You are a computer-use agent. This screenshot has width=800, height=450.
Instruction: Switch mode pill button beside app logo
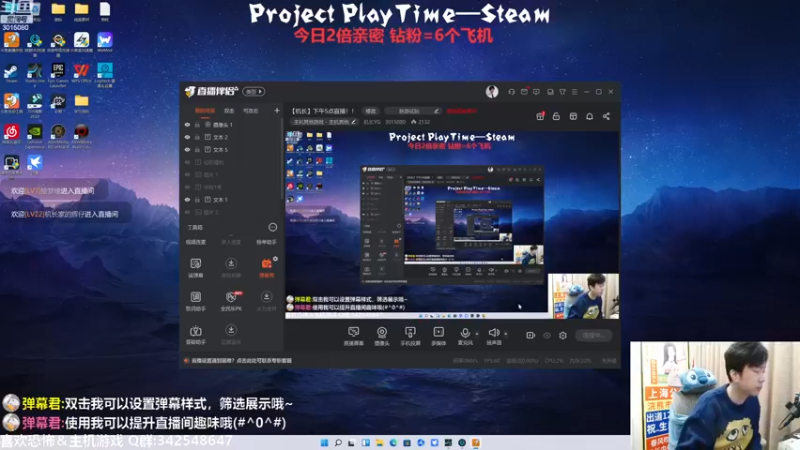pyautogui.click(x=254, y=91)
